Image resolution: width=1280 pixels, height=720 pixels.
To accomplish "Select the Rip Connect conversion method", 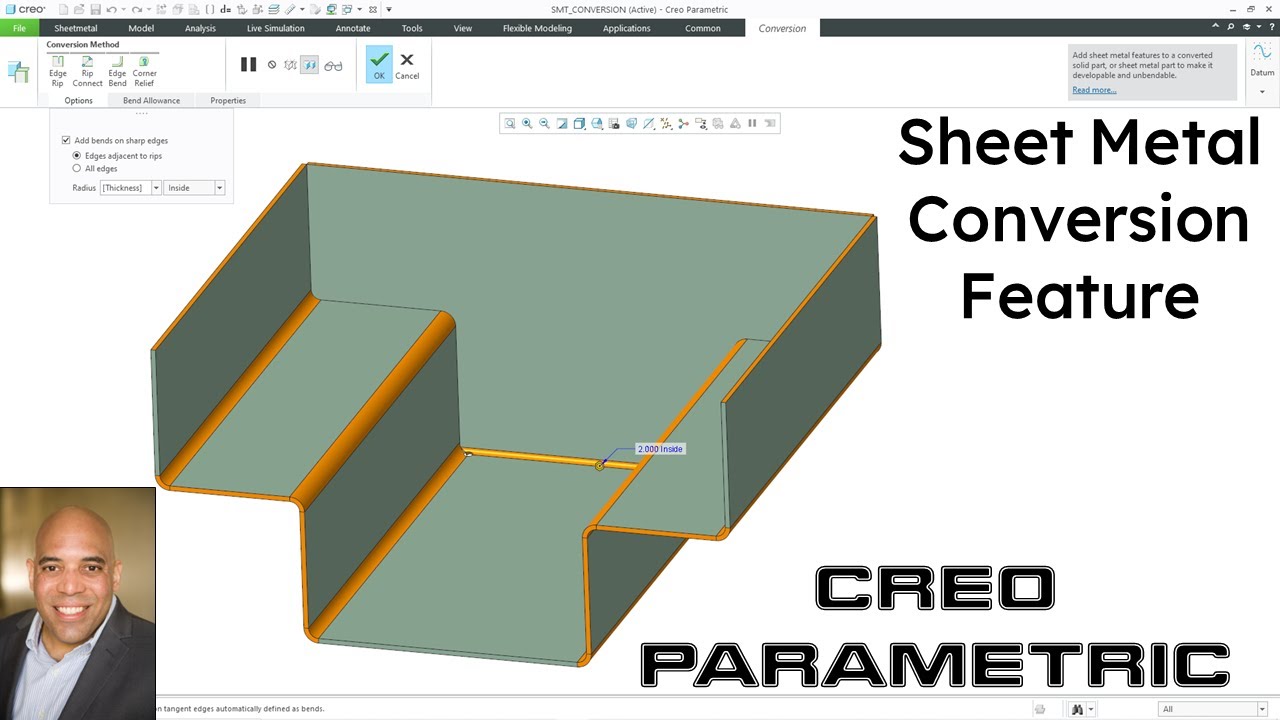I will (87, 71).
